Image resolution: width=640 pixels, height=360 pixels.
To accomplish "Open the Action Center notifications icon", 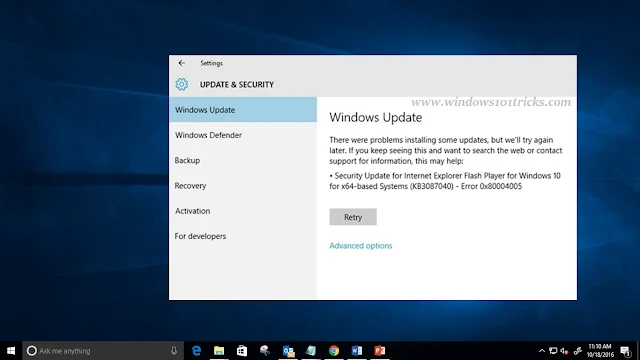I will point(625,351).
